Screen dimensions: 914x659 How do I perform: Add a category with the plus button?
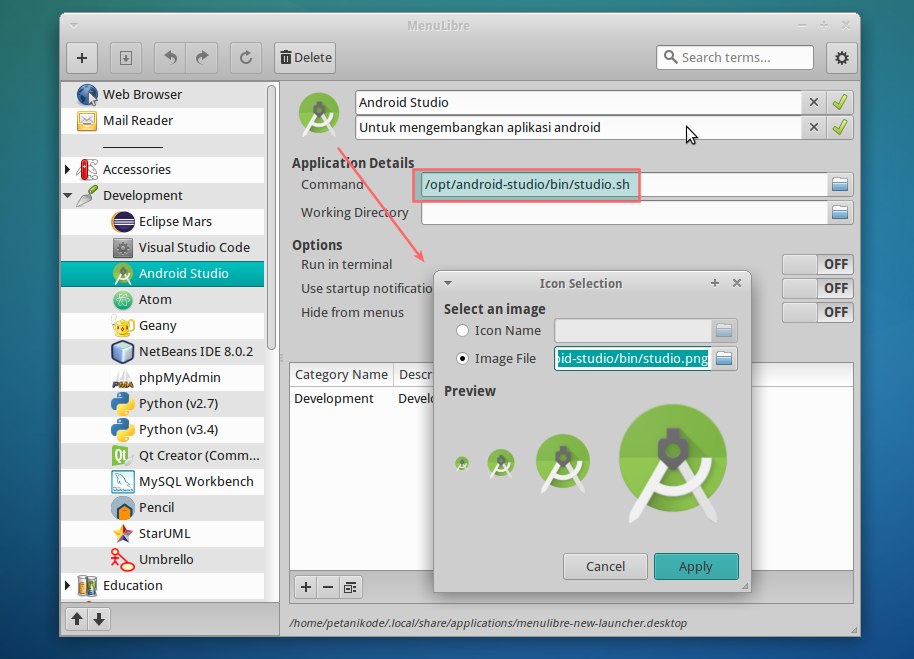(306, 587)
